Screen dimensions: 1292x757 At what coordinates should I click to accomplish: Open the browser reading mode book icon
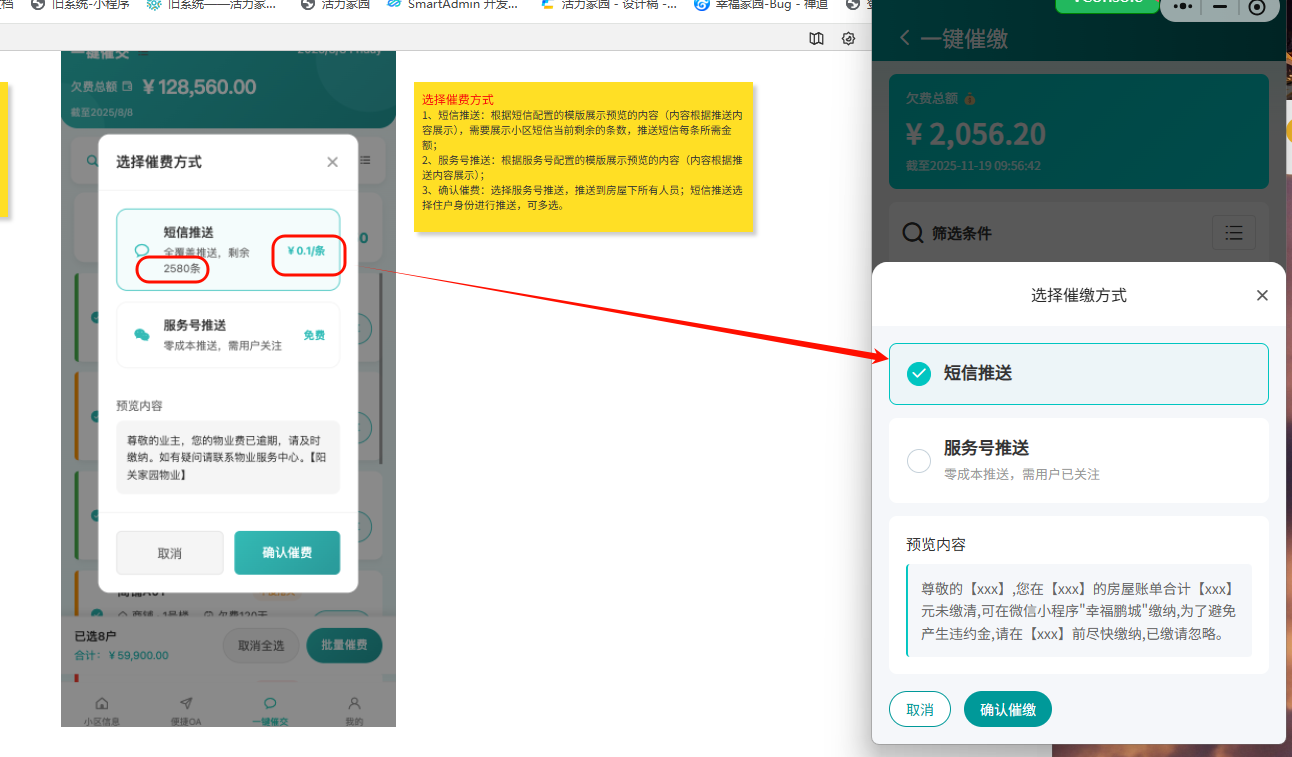point(817,38)
